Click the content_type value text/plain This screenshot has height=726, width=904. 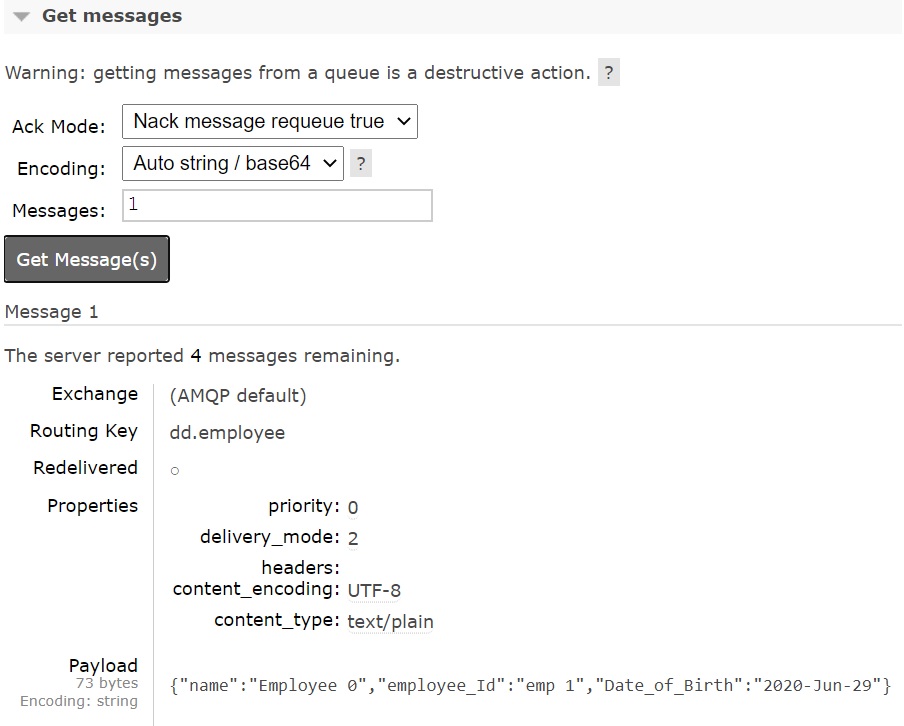(x=390, y=622)
